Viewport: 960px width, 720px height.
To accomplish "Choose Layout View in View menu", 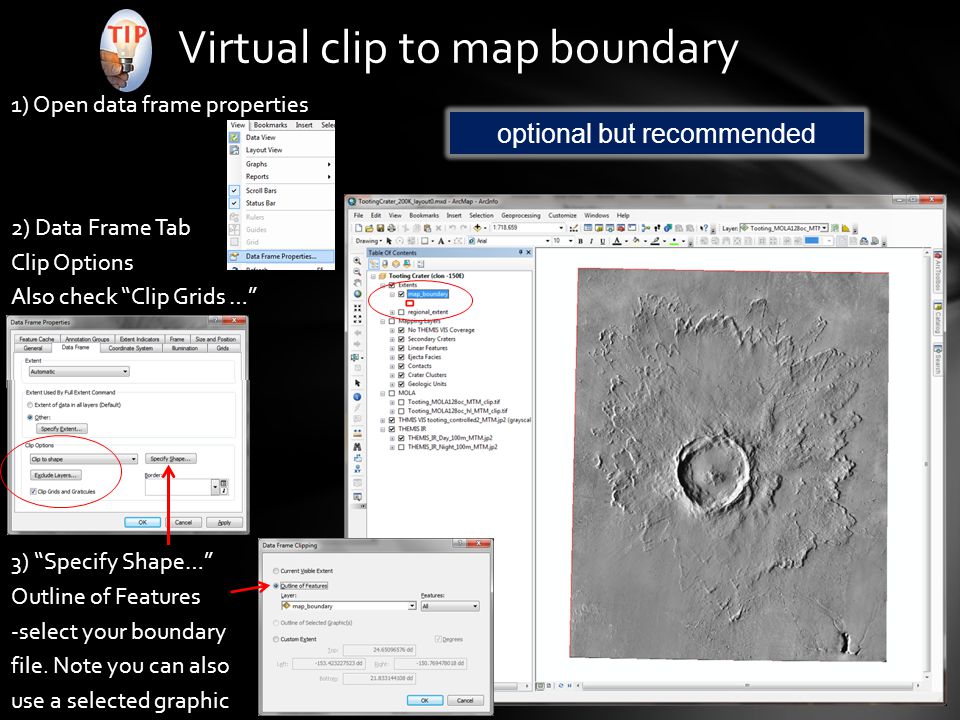I will tap(264, 150).
